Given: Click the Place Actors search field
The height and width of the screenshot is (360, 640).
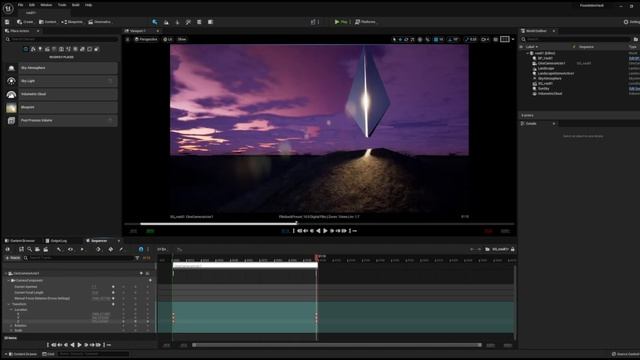Looking at the screenshot, I should 61,39.
